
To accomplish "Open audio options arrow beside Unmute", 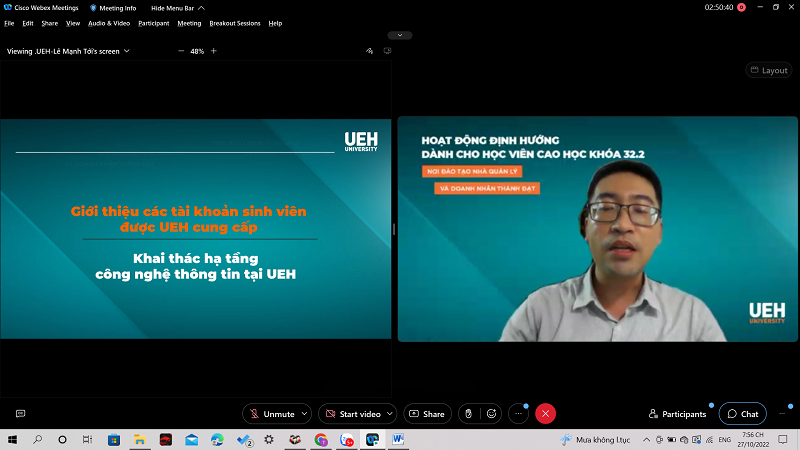I will point(305,414).
